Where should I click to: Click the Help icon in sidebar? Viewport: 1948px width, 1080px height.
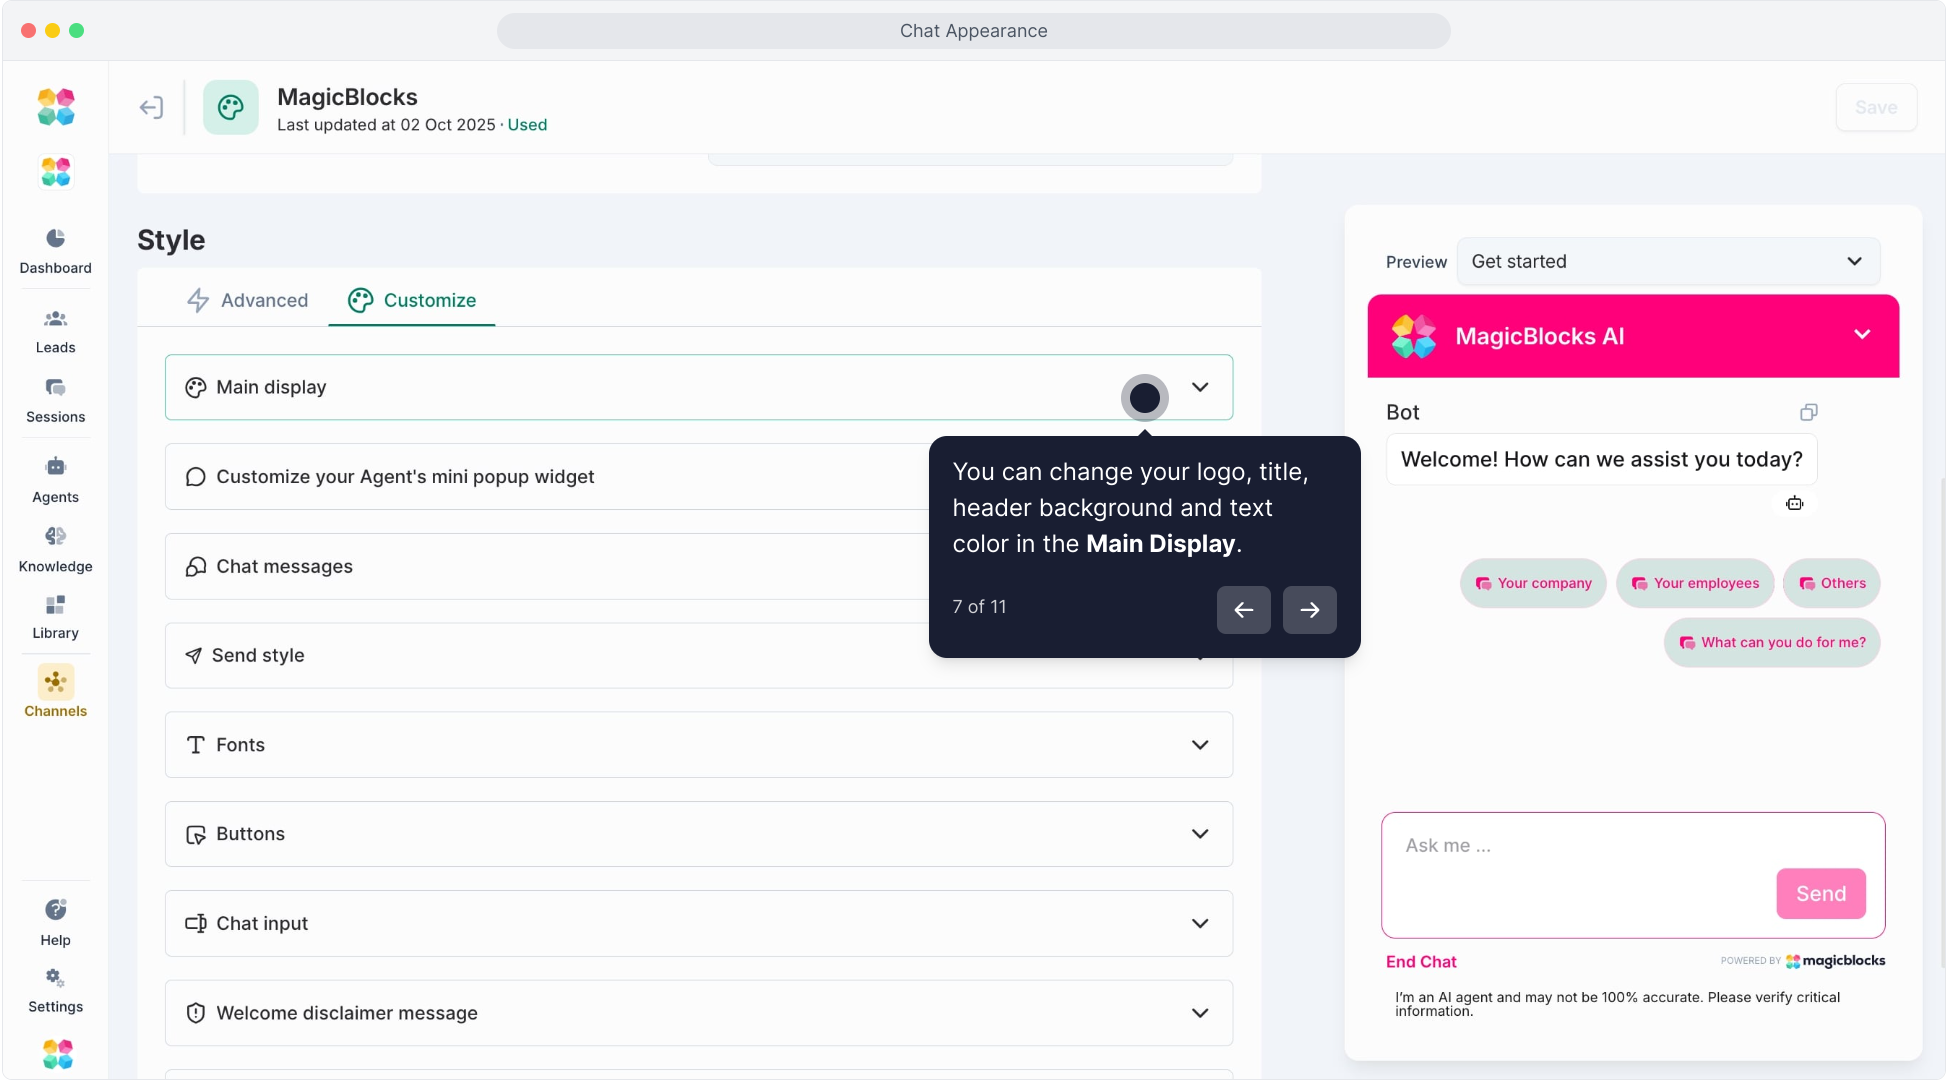55,921
